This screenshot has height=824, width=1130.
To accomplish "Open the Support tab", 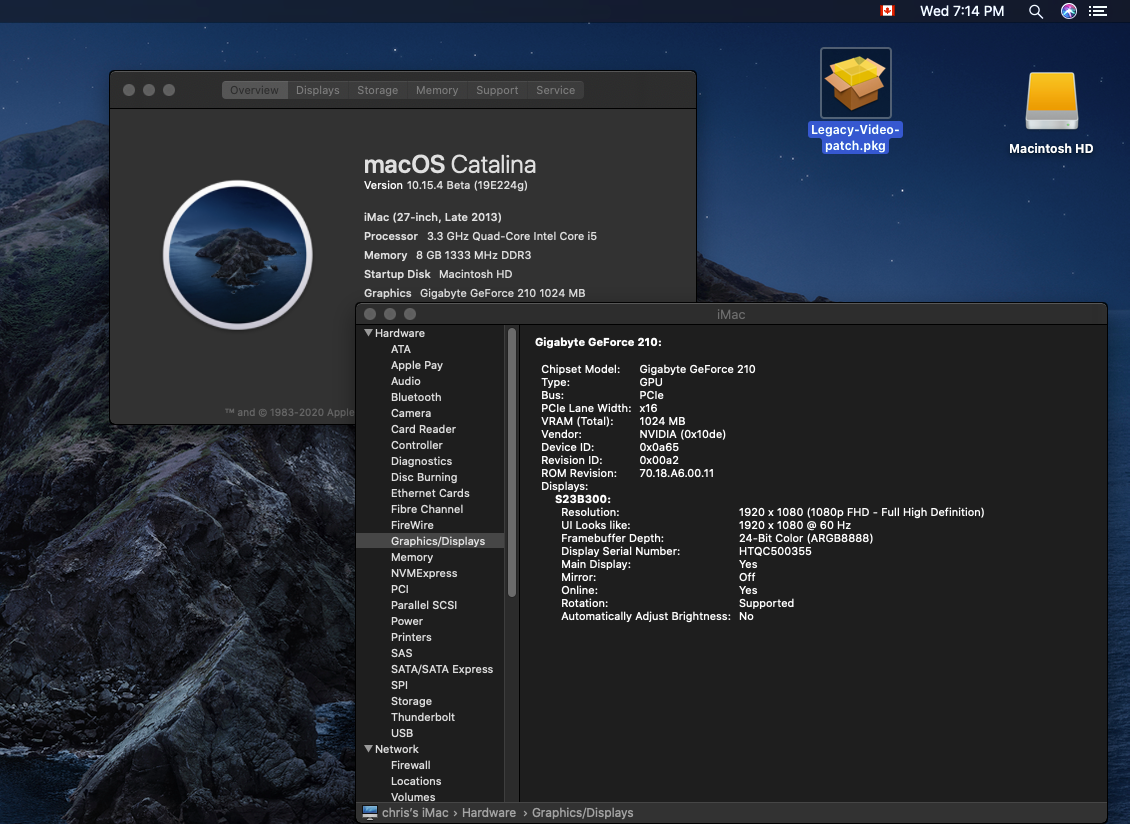I will [x=497, y=90].
